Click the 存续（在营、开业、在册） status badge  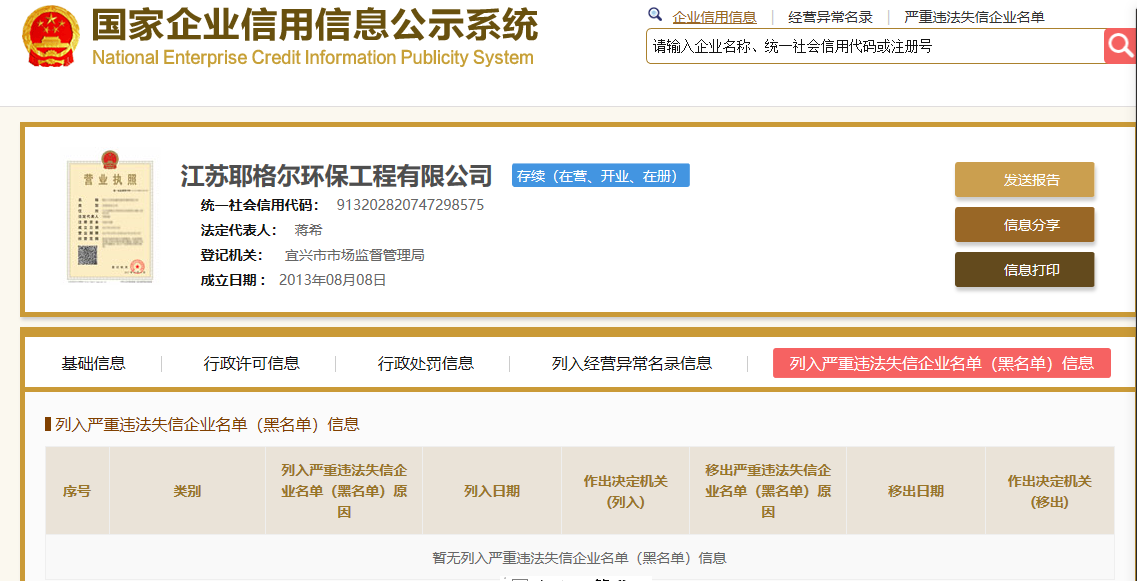(600, 176)
